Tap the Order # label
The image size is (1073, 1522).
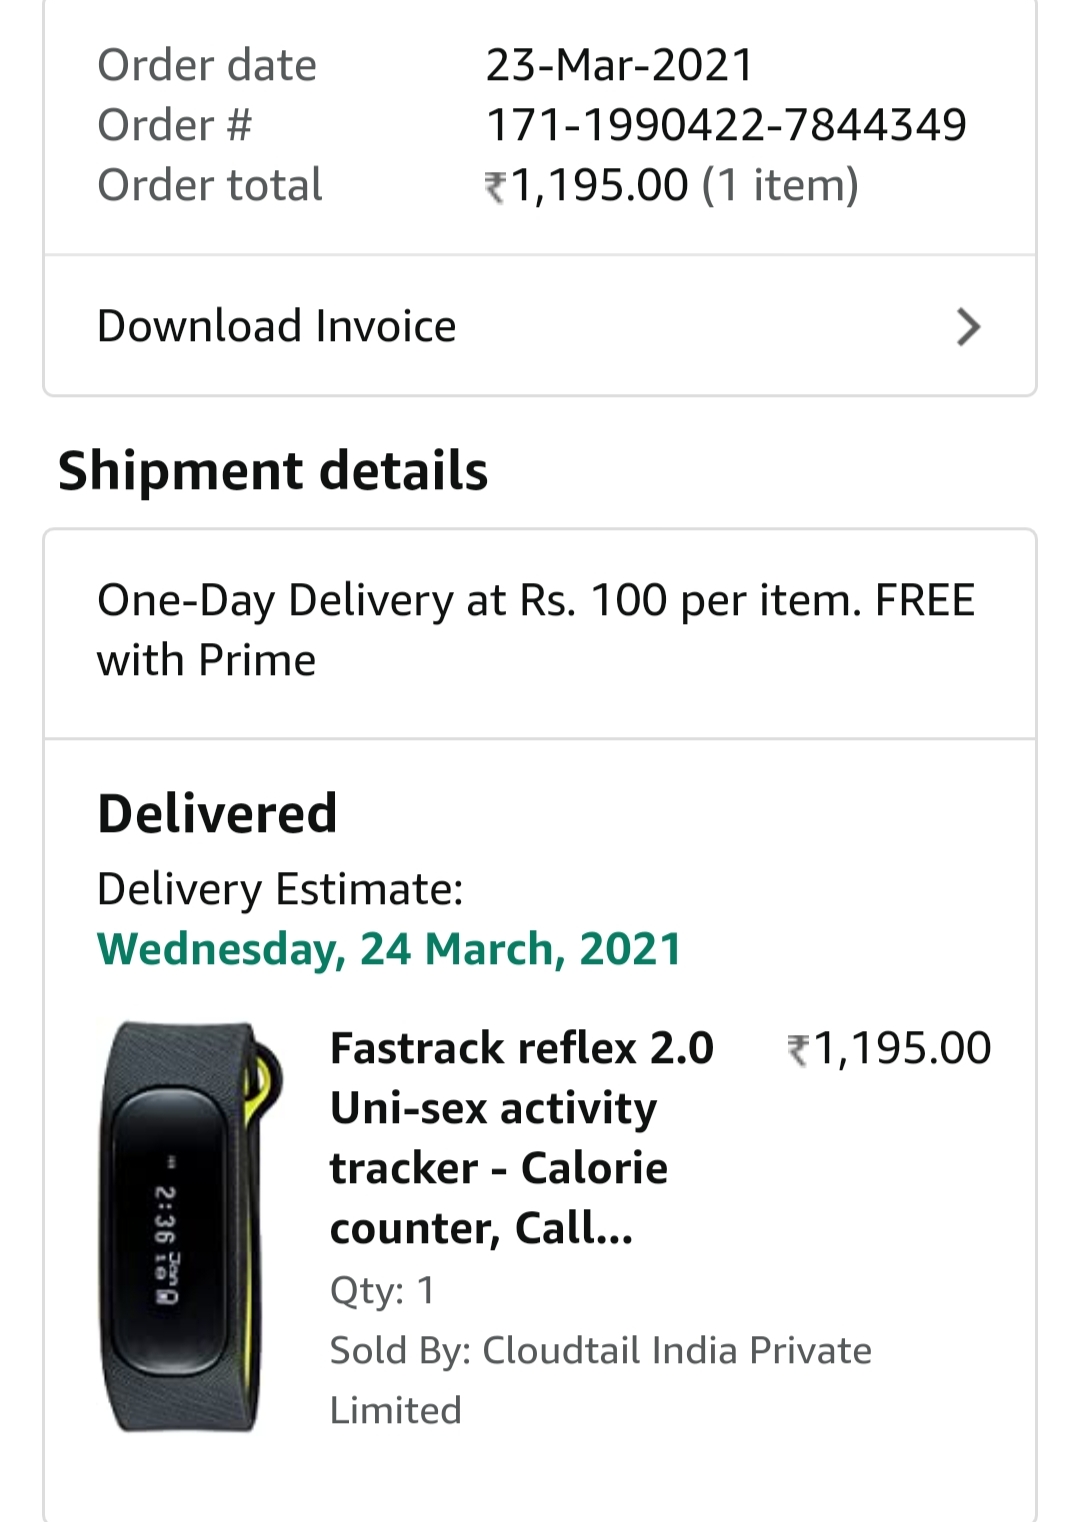coord(174,126)
